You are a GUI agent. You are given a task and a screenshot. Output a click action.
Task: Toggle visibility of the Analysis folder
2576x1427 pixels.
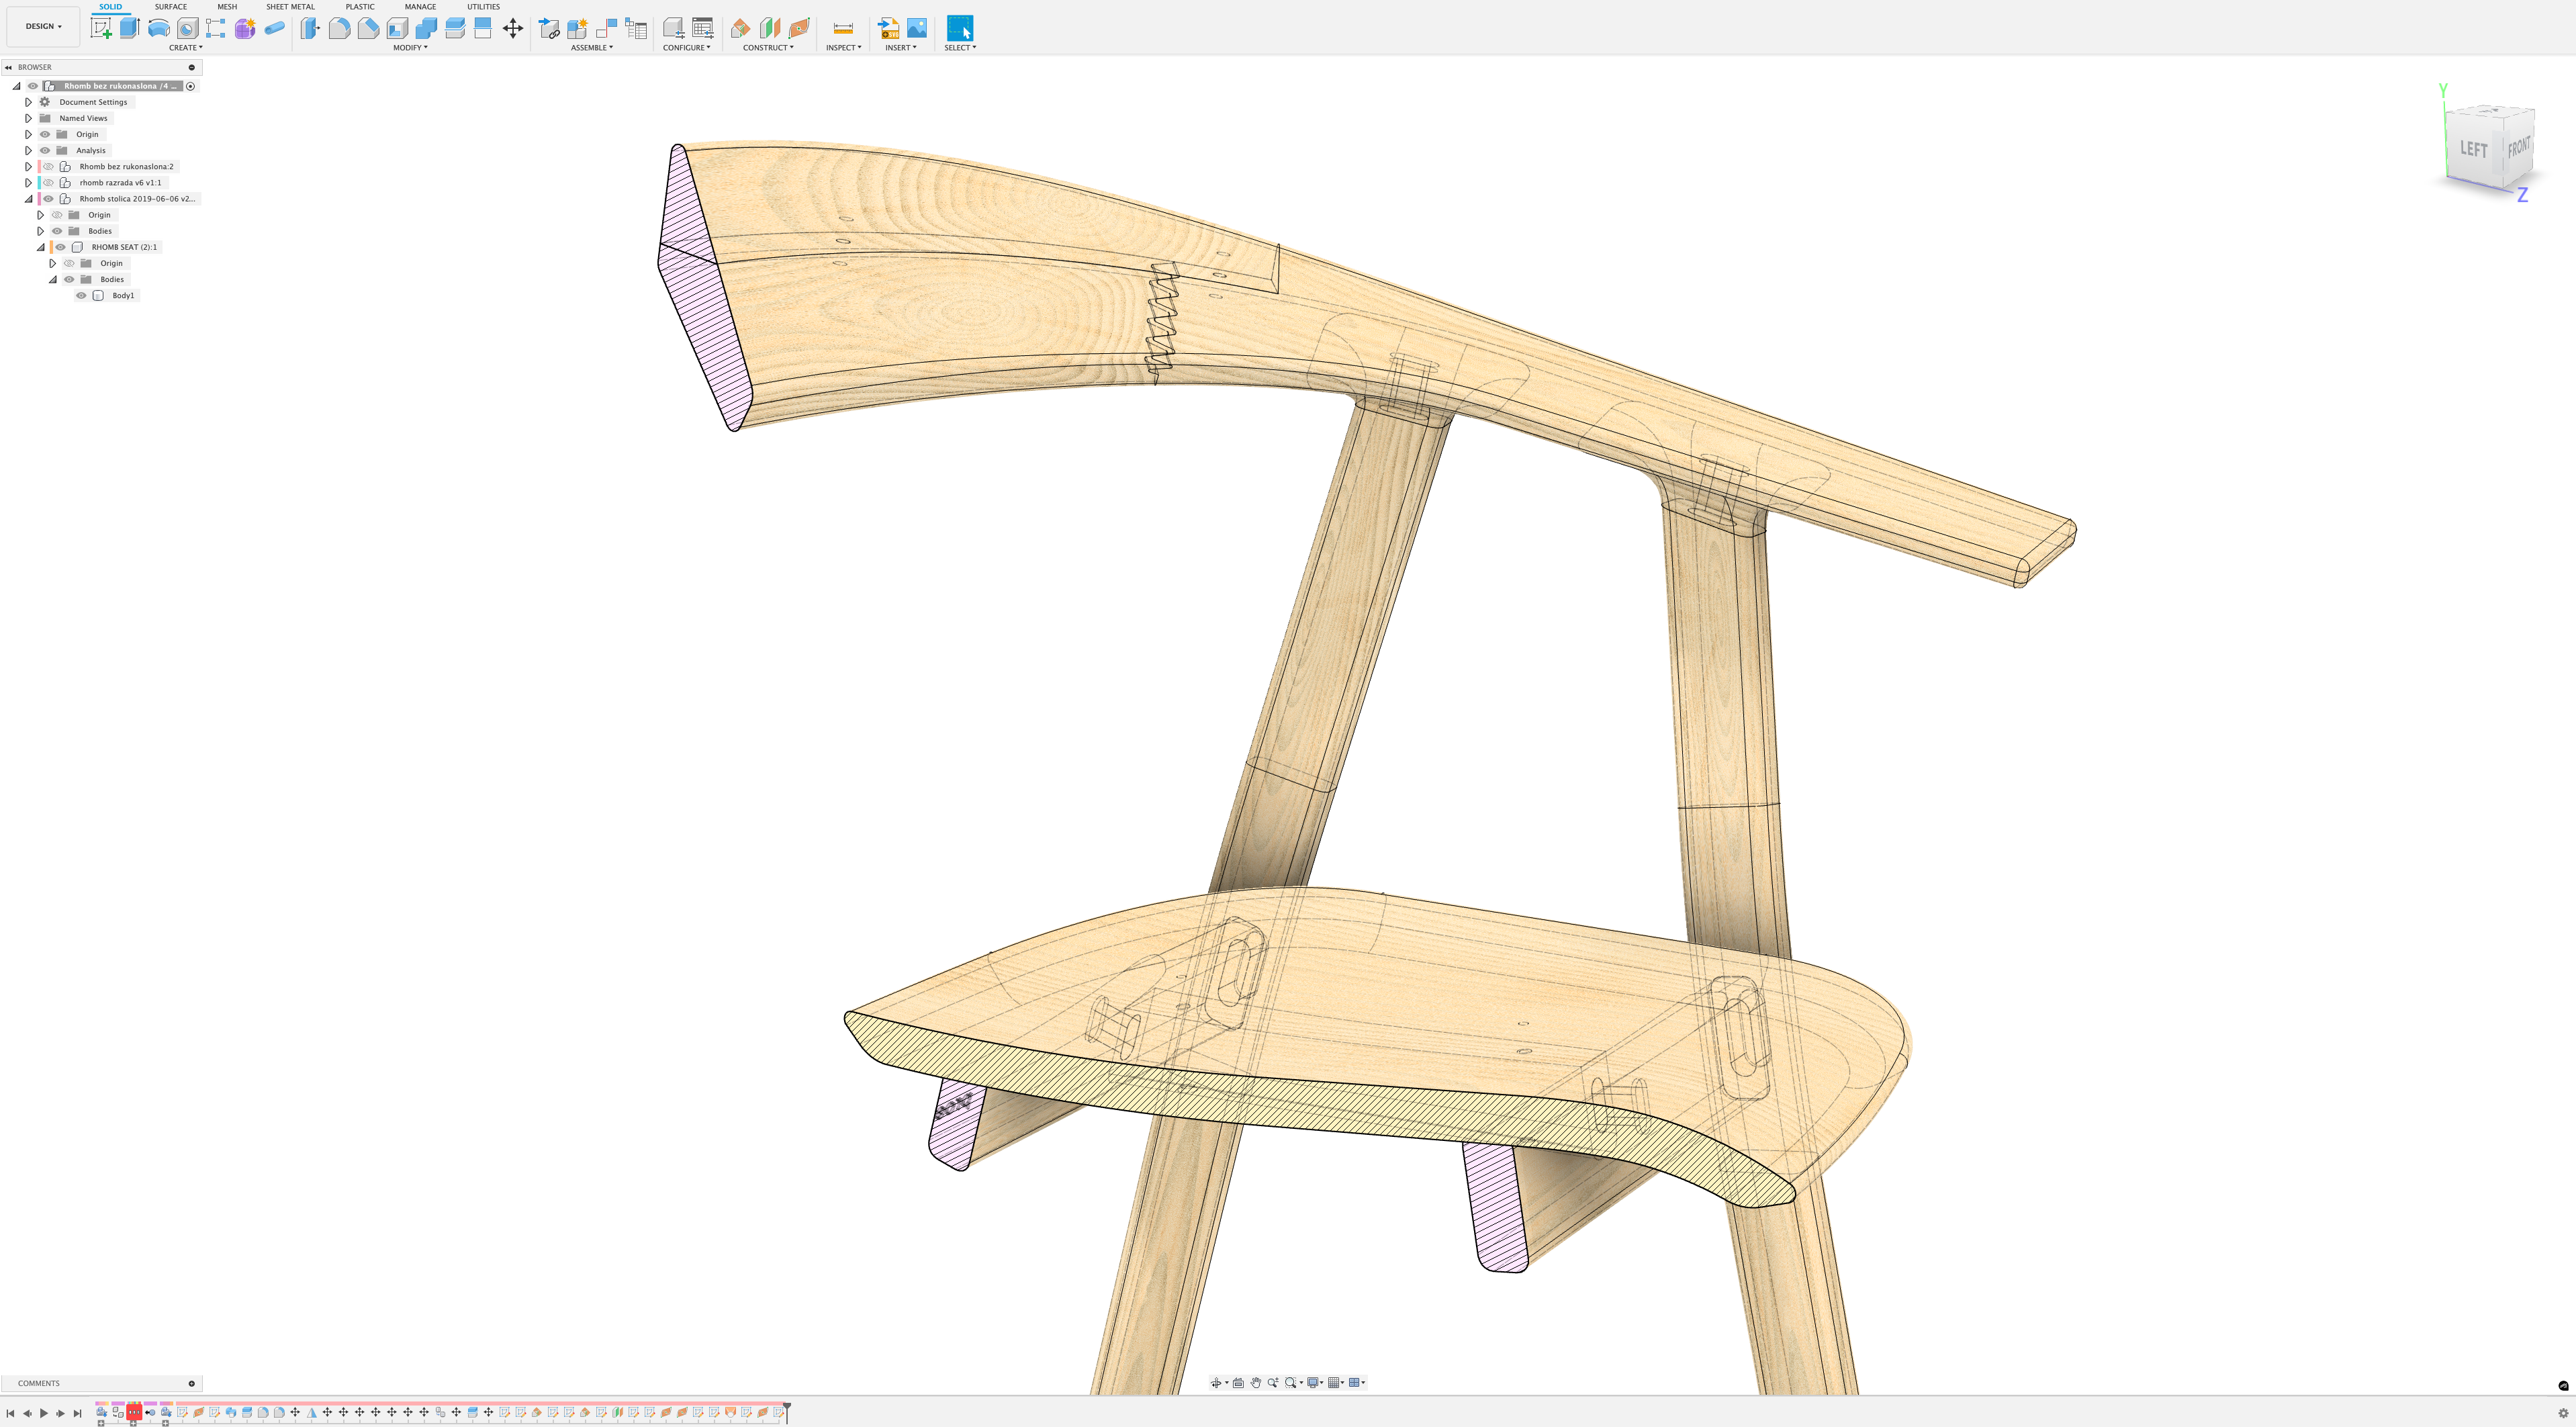tap(45, 151)
